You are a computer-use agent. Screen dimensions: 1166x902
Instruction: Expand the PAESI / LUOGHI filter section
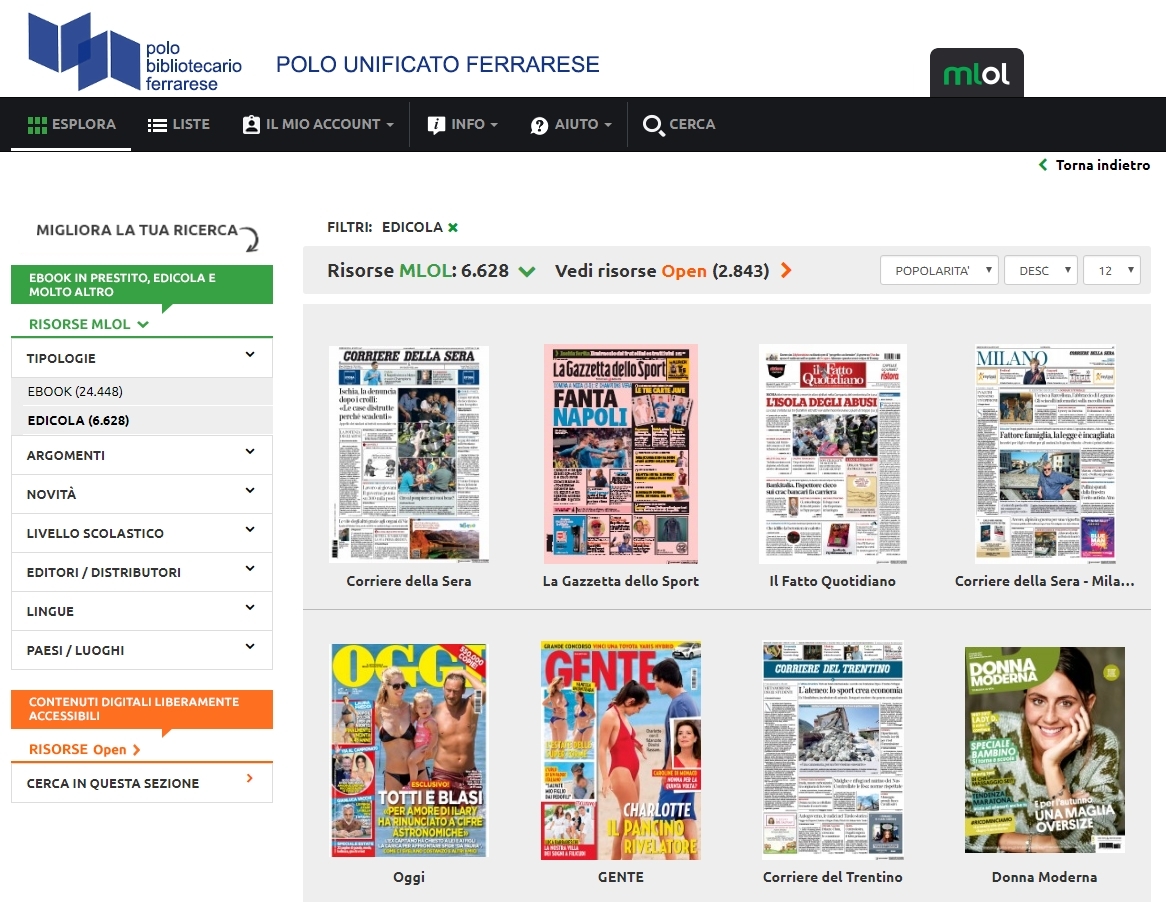141,650
